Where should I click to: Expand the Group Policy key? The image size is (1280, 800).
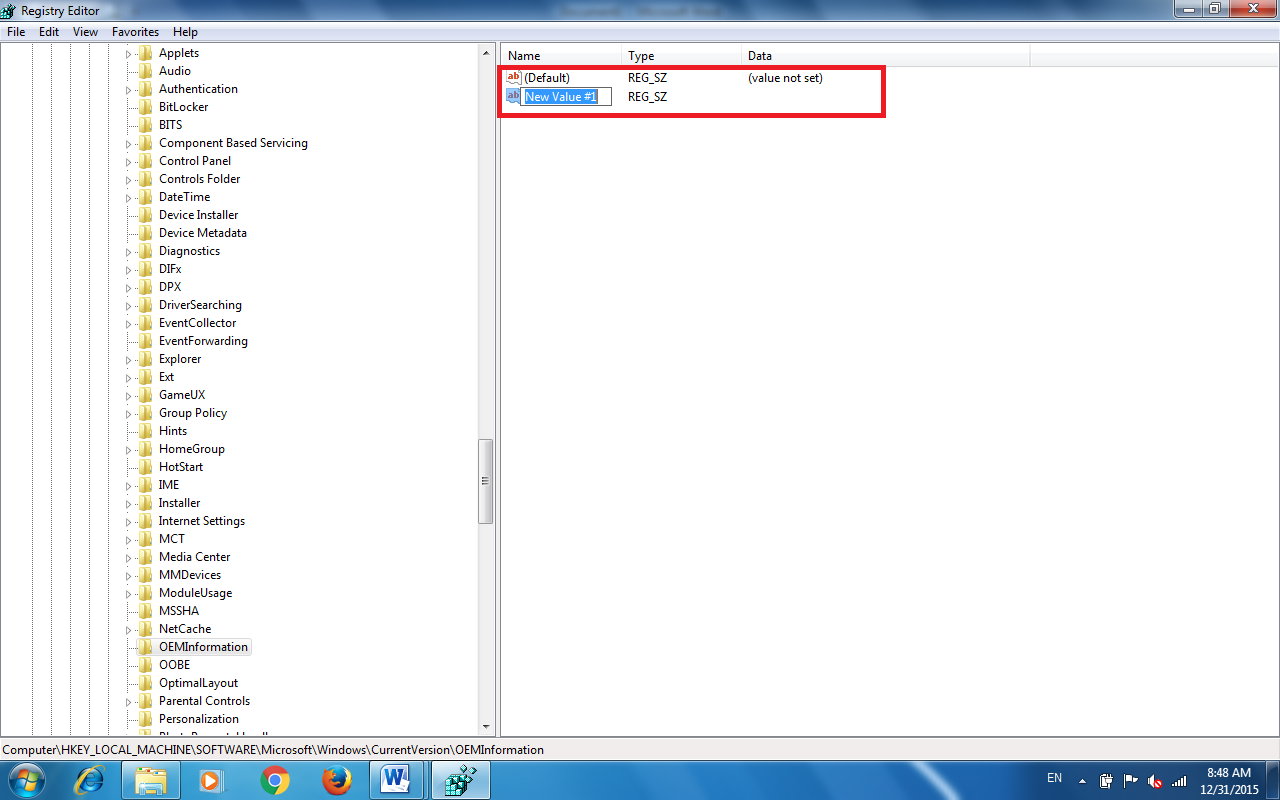point(129,413)
